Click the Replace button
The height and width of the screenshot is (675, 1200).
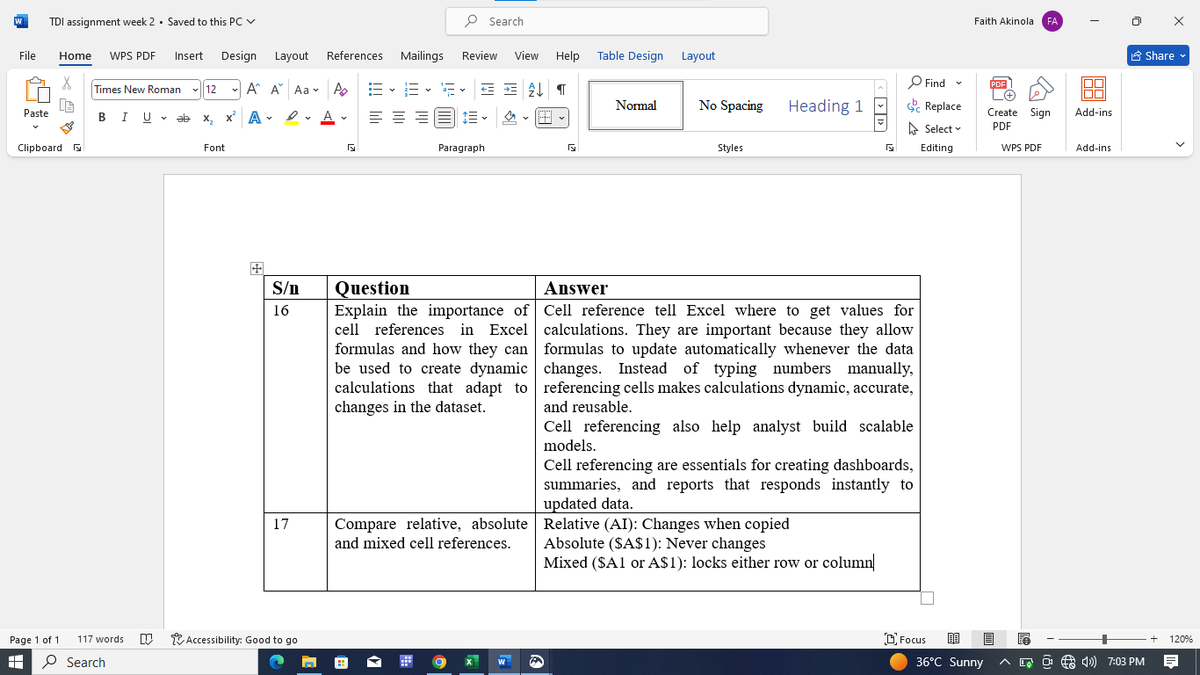[934, 106]
